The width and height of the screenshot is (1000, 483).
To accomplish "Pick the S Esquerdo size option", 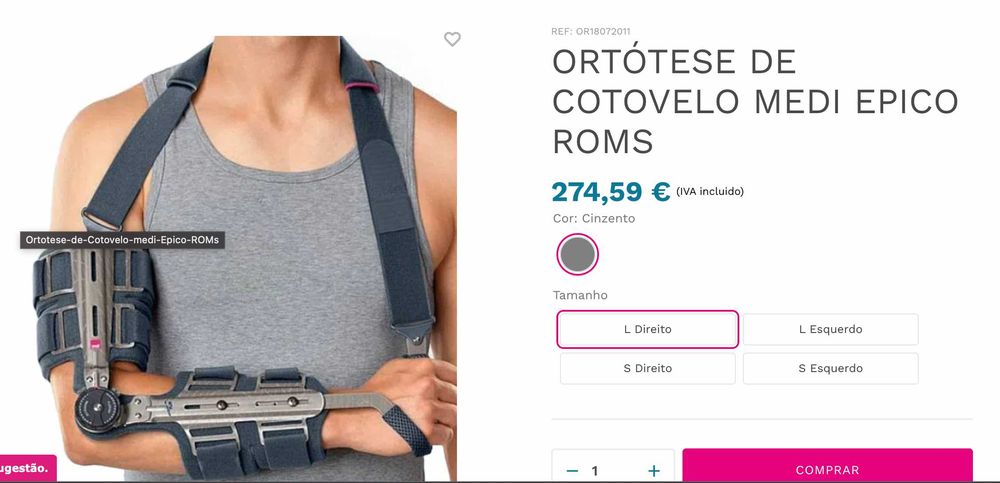I will click(830, 368).
